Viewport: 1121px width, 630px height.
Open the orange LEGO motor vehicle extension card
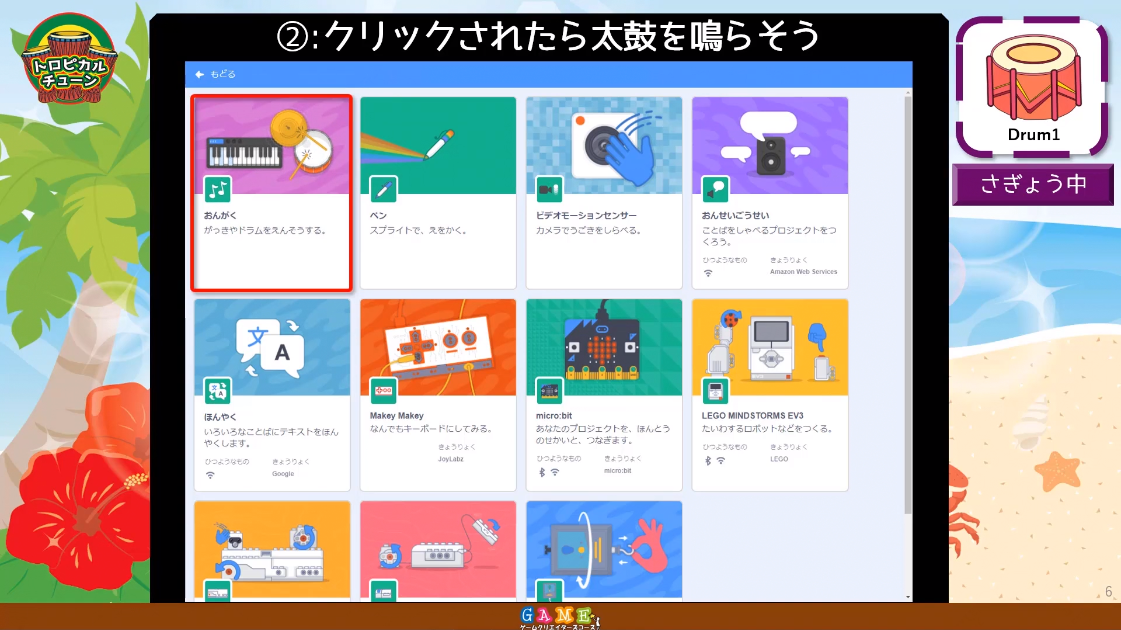[x=272, y=549]
